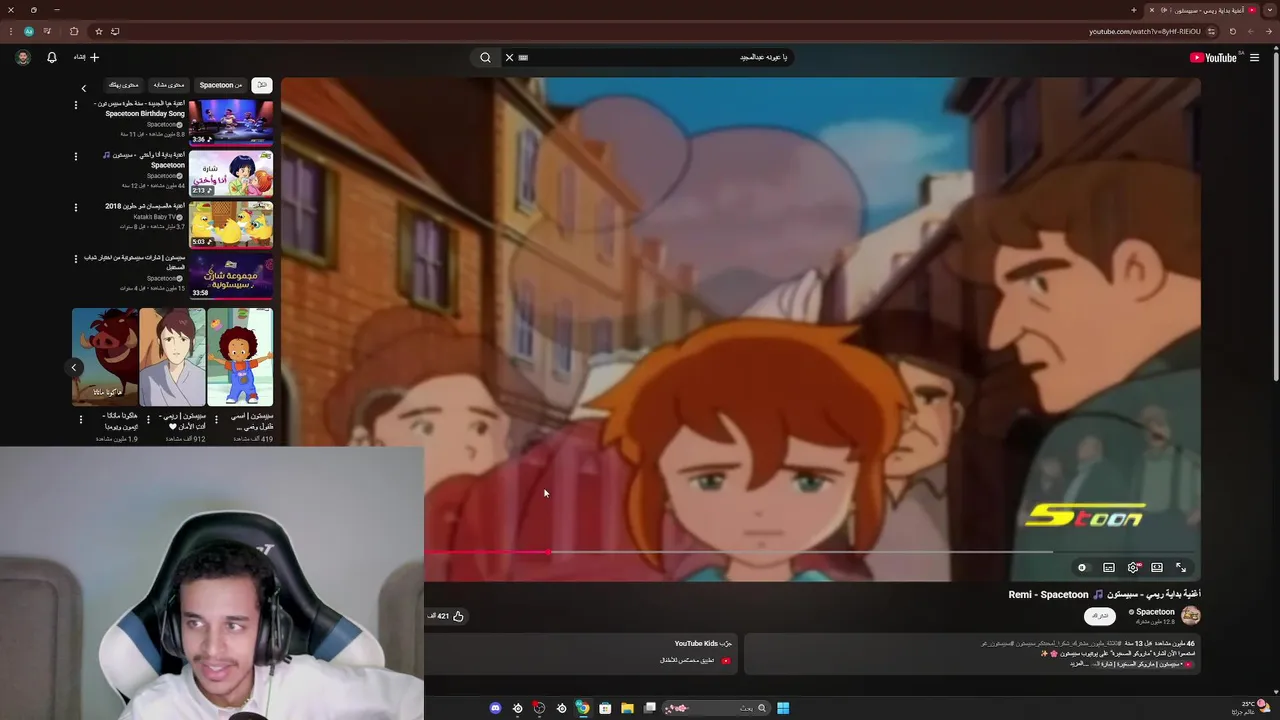Open the YouTube notifications bell

pos(52,57)
